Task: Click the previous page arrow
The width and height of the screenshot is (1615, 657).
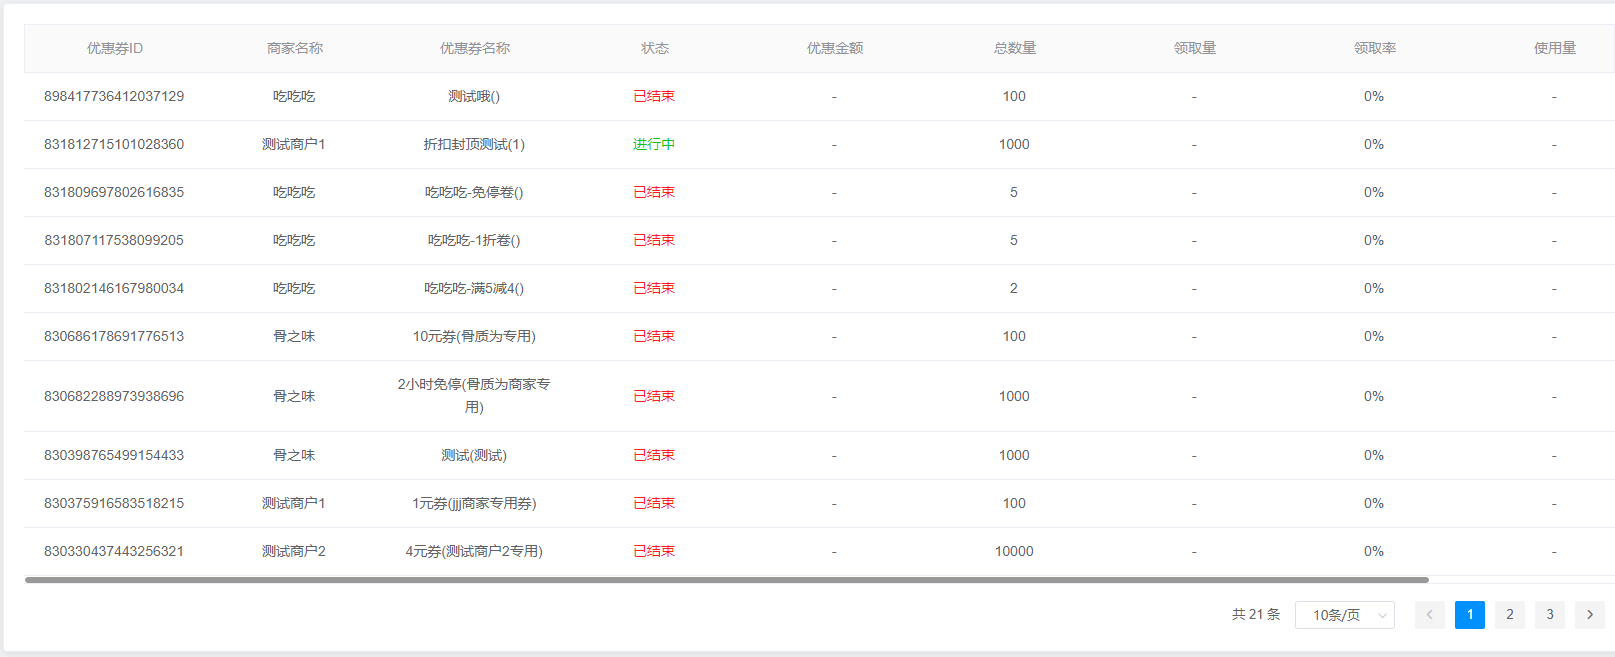Action: coord(1429,615)
